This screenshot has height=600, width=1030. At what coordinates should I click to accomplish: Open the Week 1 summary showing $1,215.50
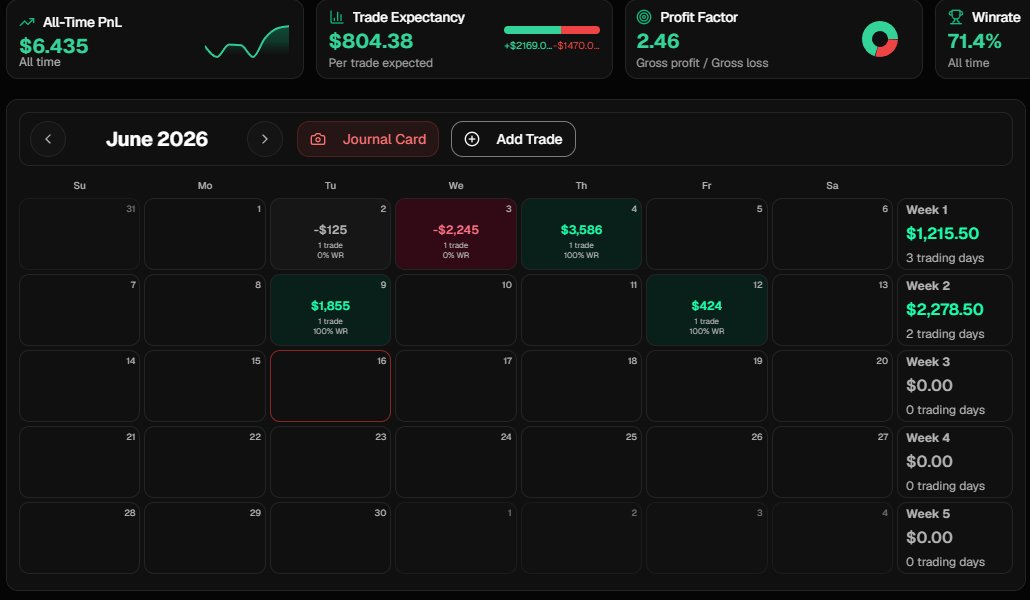[x=955, y=234]
